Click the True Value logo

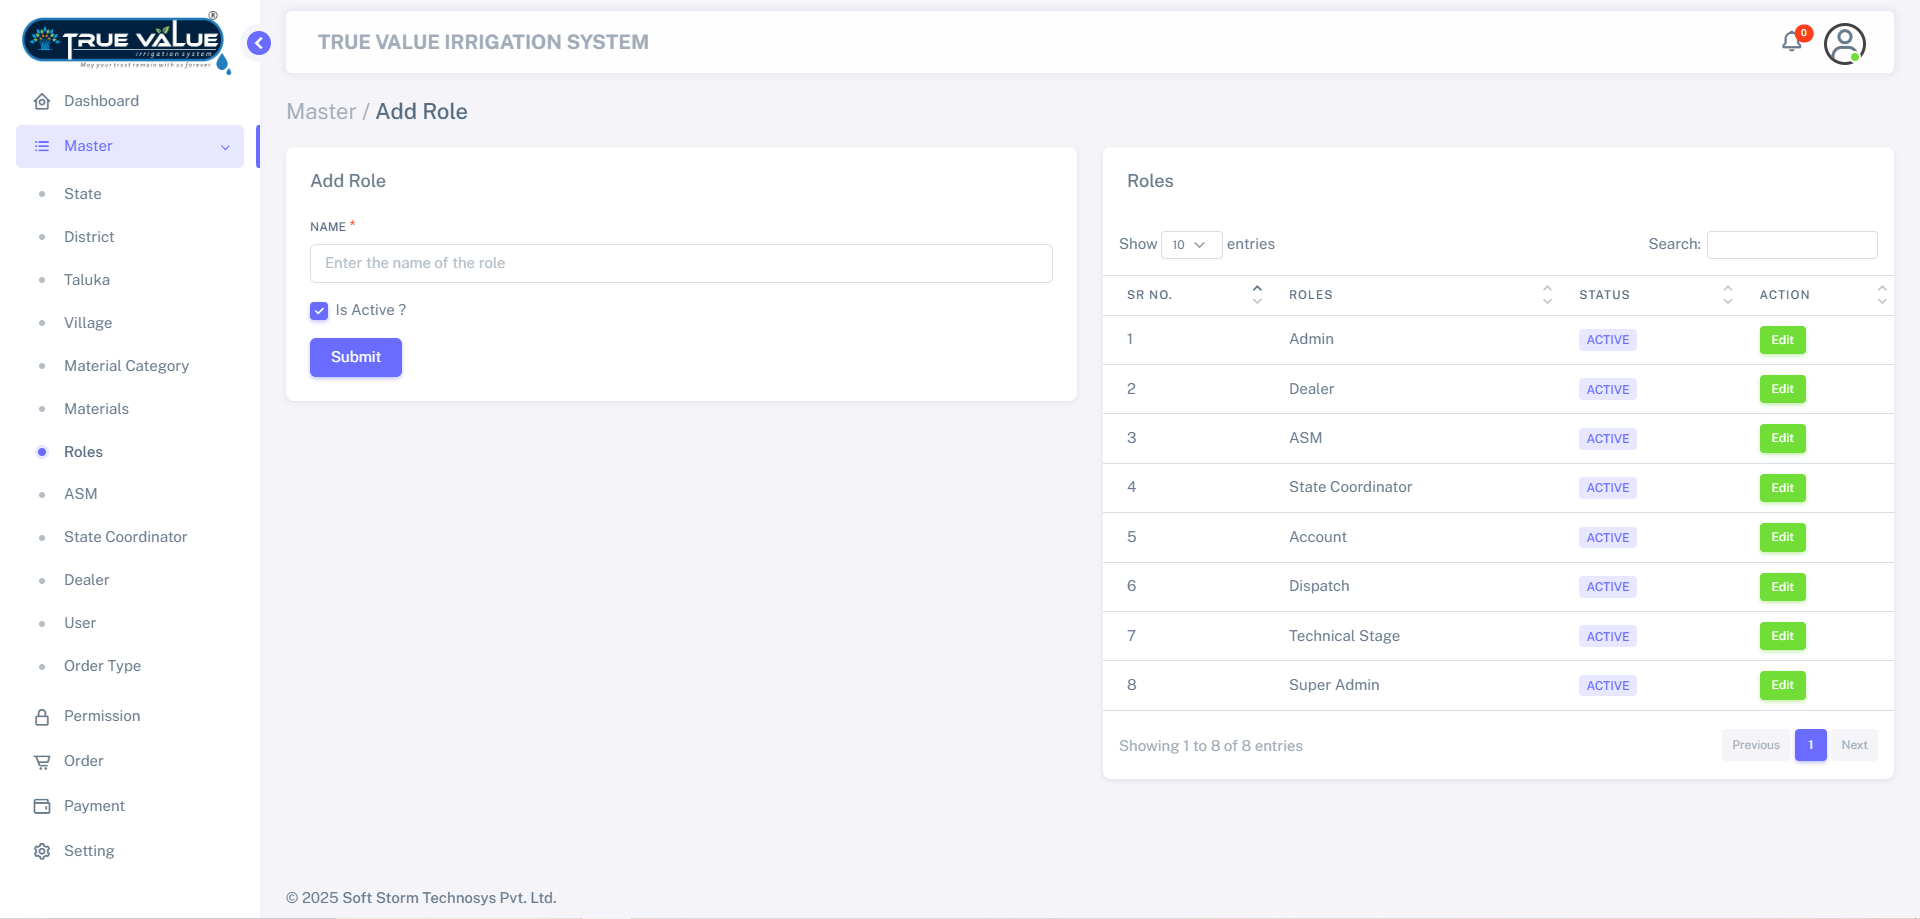(x=122, y=42)
